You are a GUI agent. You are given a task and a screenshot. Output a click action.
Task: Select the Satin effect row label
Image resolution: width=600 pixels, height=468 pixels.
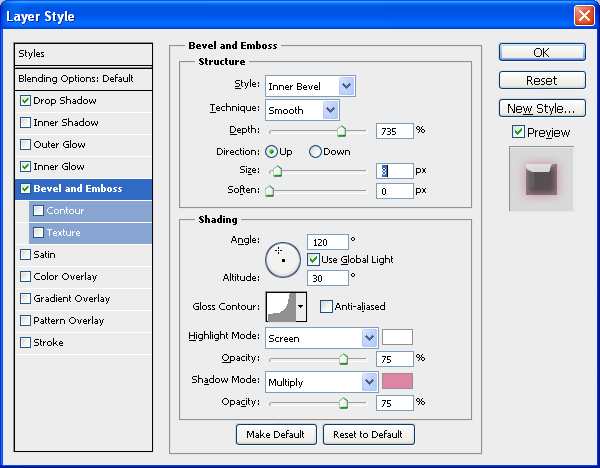[44, 254]
